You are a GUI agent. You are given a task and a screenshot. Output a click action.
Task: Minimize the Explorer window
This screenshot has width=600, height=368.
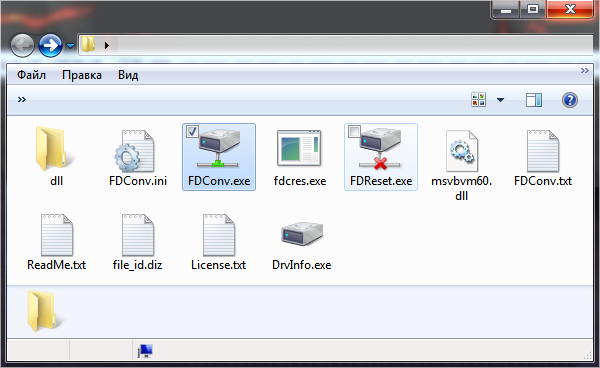click(x=505, y=10)
